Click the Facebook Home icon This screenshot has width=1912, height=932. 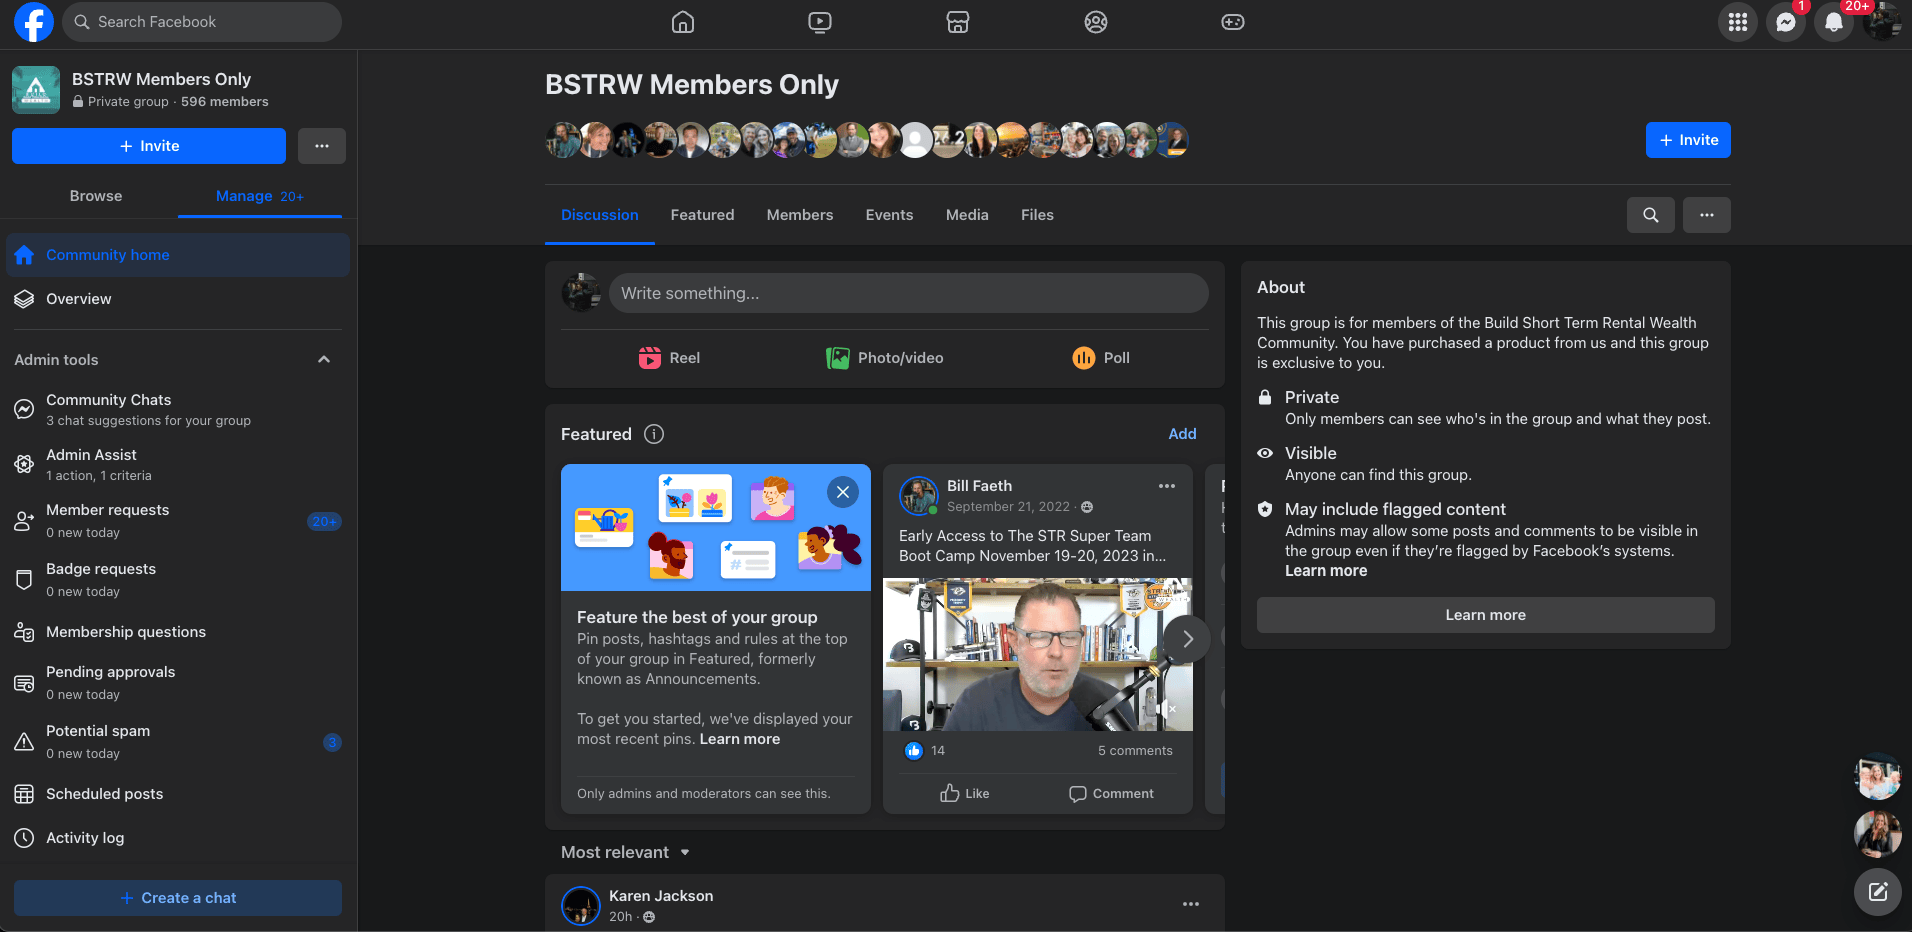pyautogui.click(x=683, y=22)
